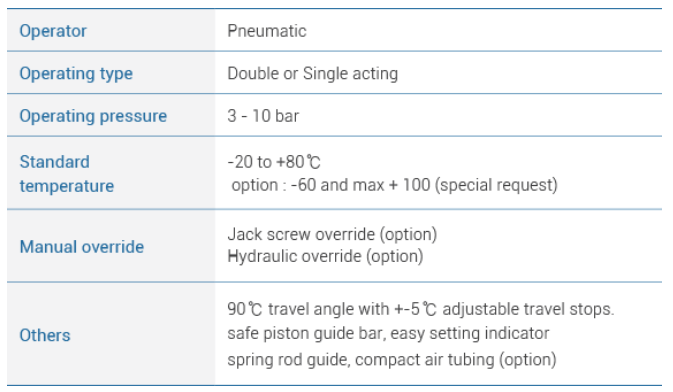Click the Operator row label
Image resolution: width=673 pixels, height=392 pixels.
point(53,31)
